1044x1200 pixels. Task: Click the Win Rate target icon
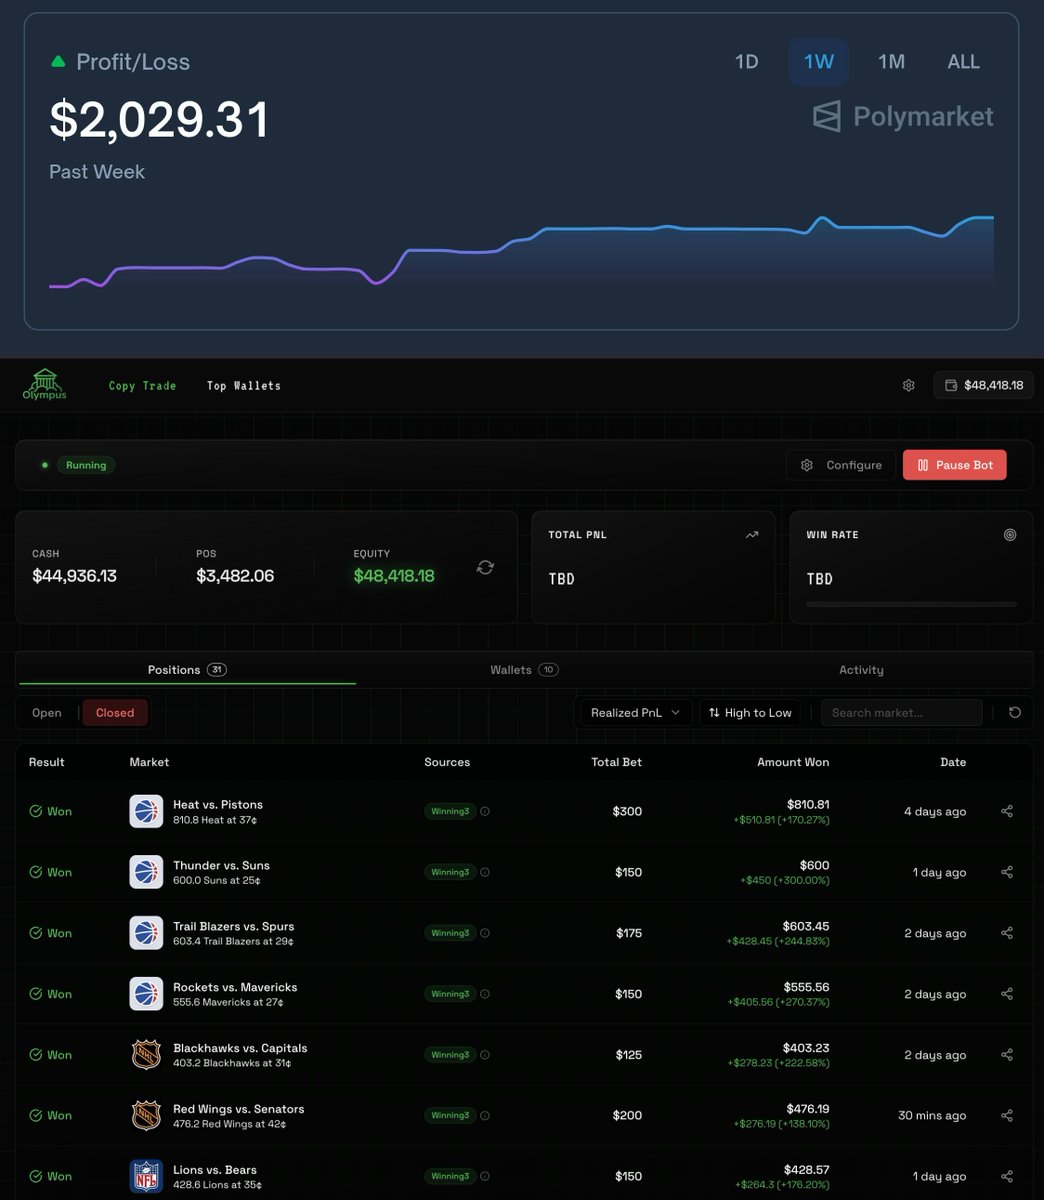coord(1009,535)
